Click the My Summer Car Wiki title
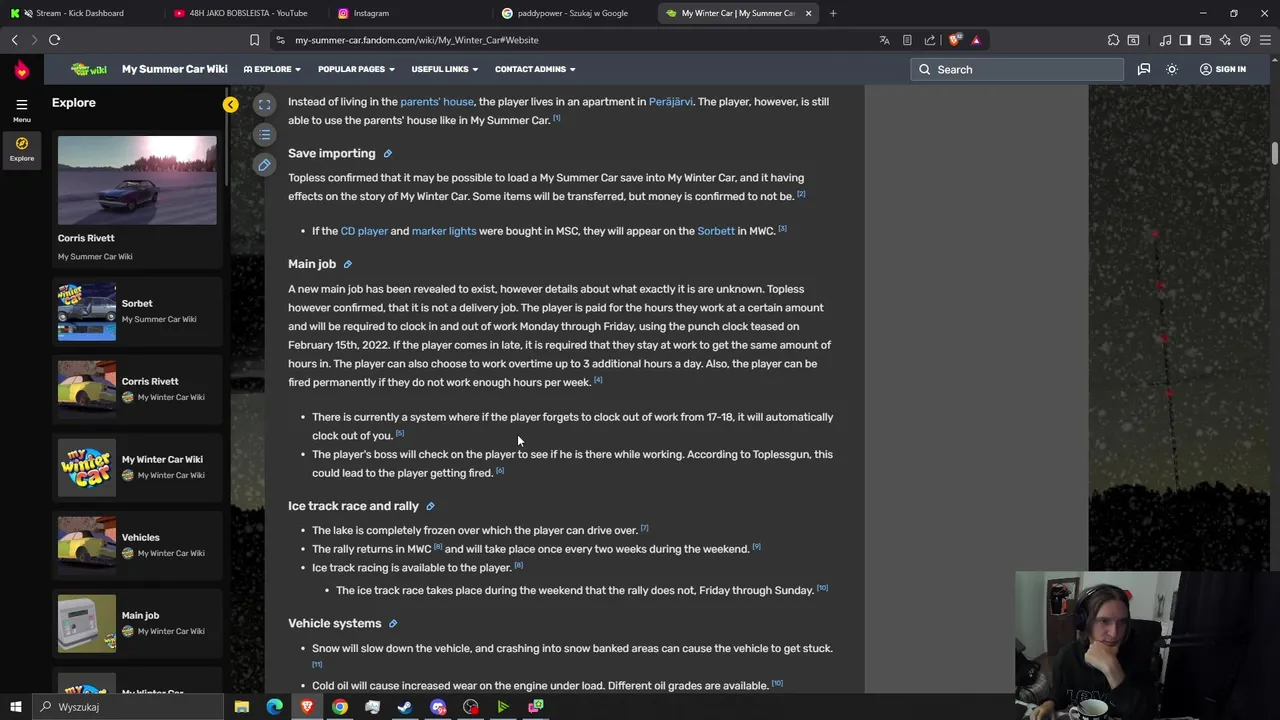Viewport: 1280px width, 720px height. 175,69
